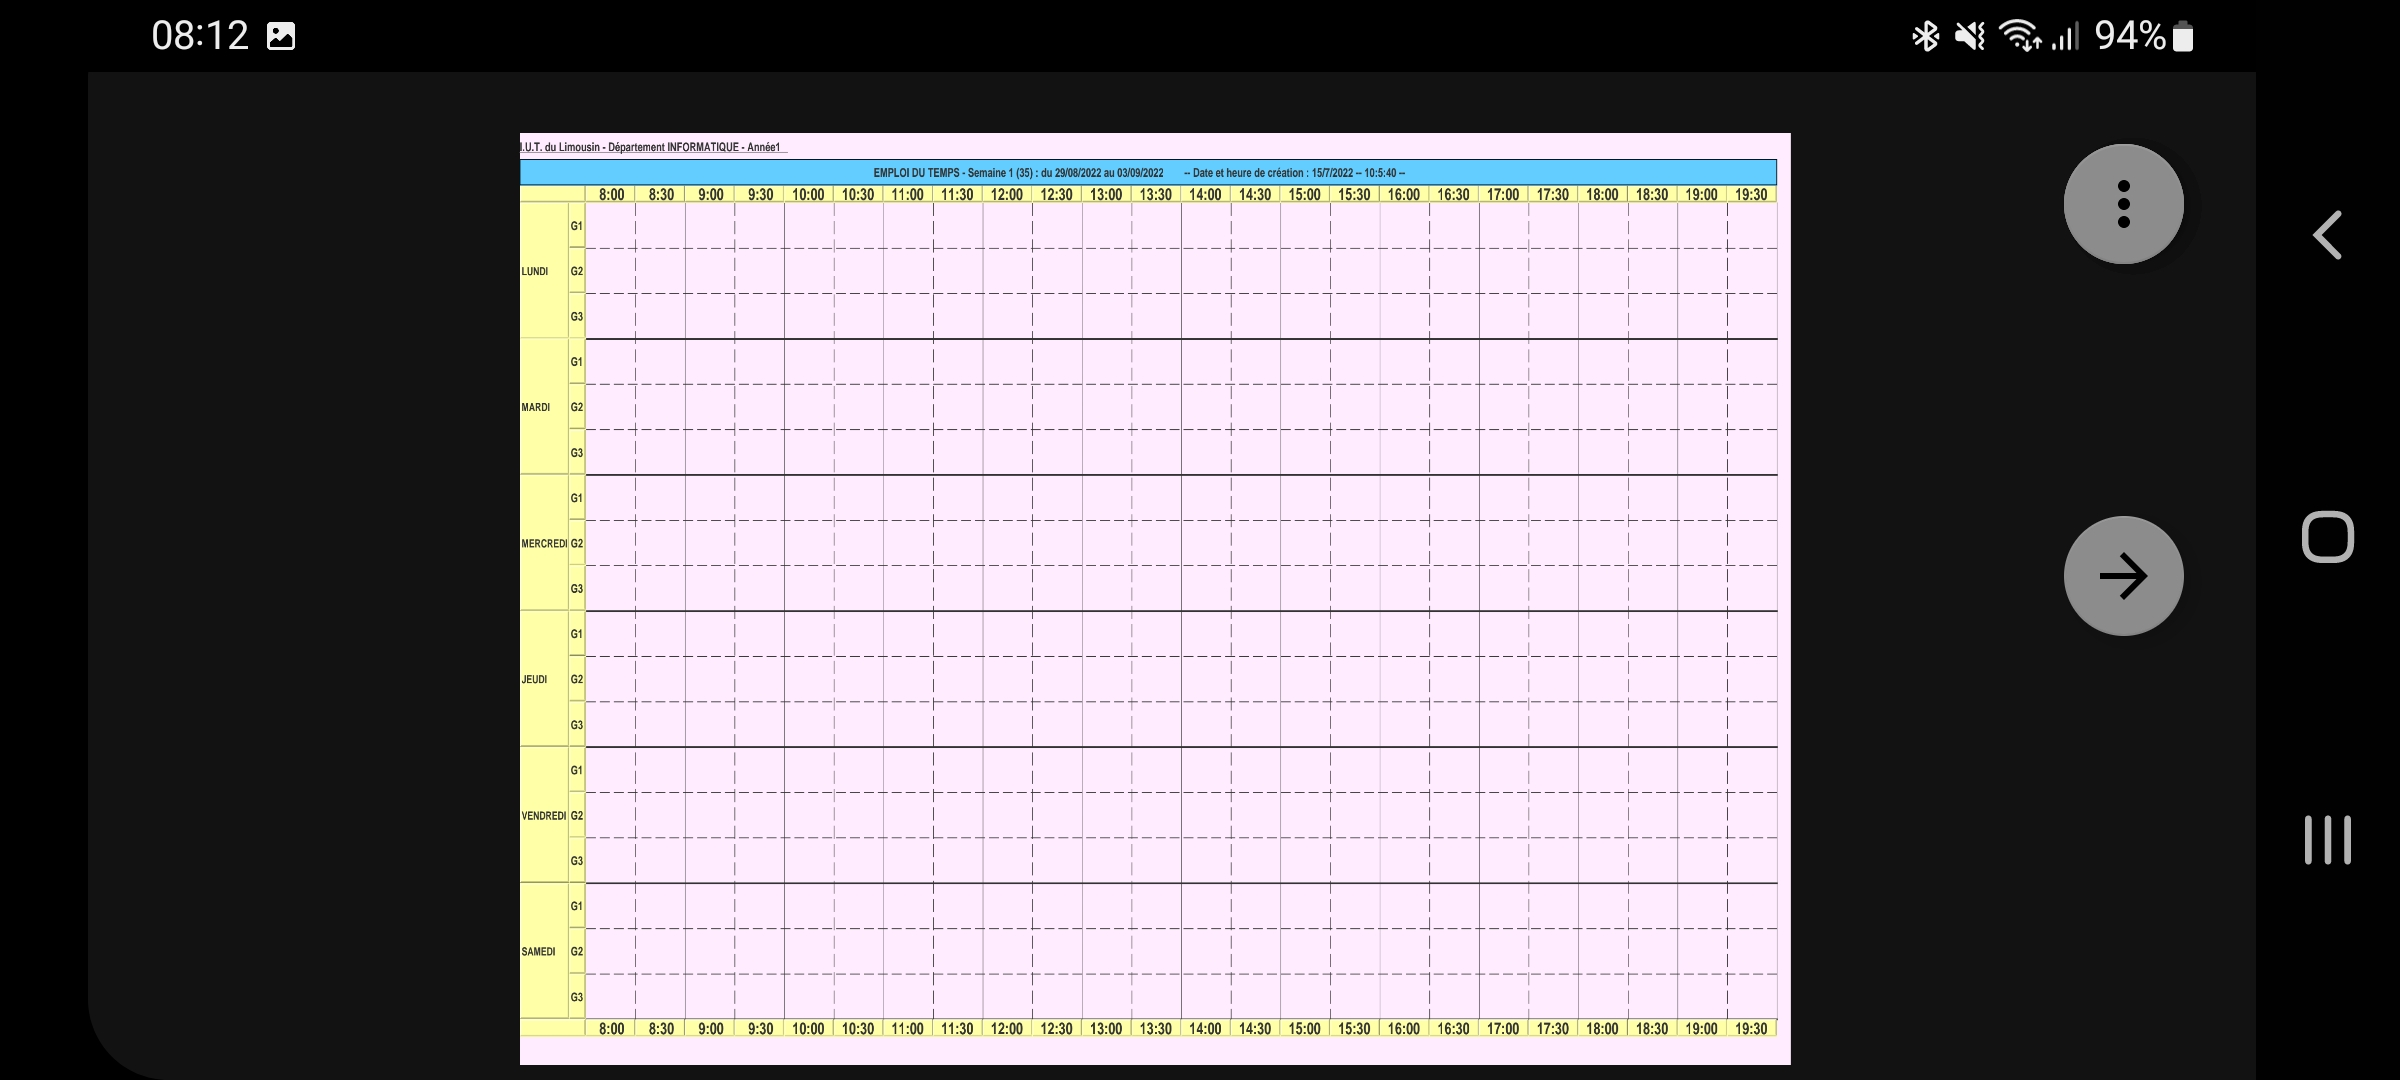Tap the 19:30 column label at bottom
The height and width of the screenshot is (1080, 2400).
[1751, 1028]
